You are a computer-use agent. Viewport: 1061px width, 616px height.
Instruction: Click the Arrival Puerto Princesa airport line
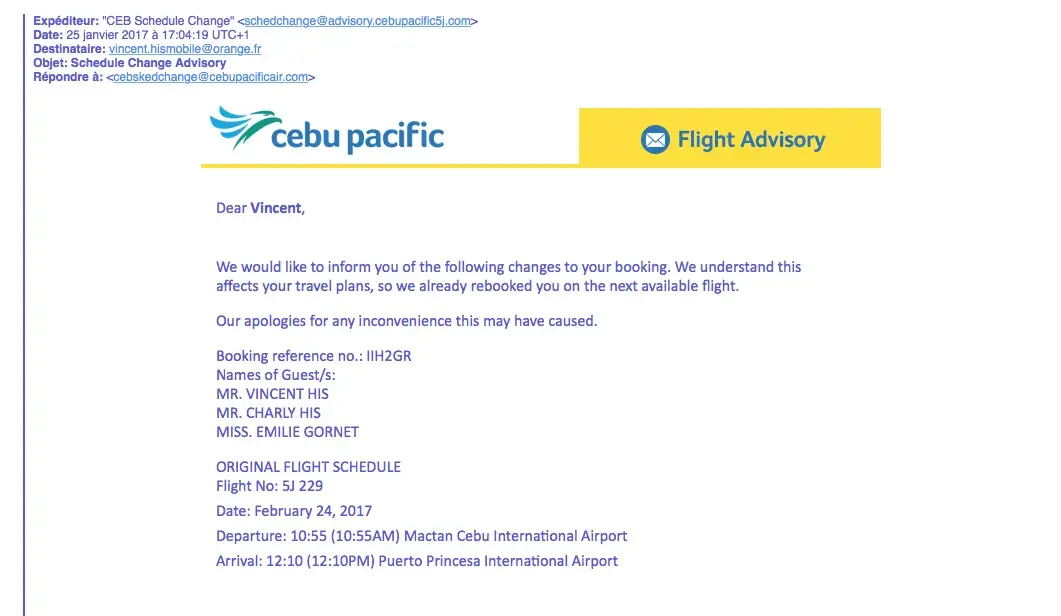(x=416, y=561)
